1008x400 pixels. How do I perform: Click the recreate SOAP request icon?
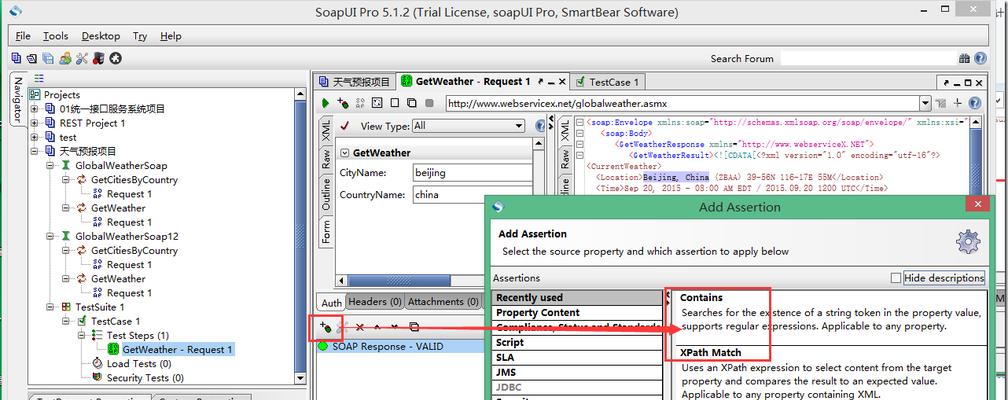360,103
